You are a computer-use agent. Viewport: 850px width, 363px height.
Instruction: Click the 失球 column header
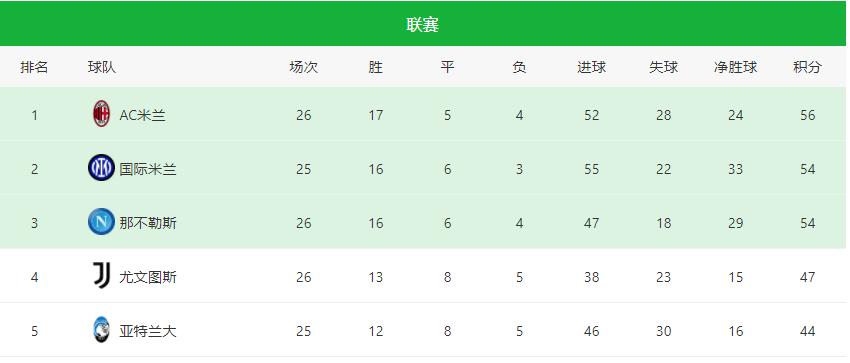pyautogui.click(x=664, y=67)
